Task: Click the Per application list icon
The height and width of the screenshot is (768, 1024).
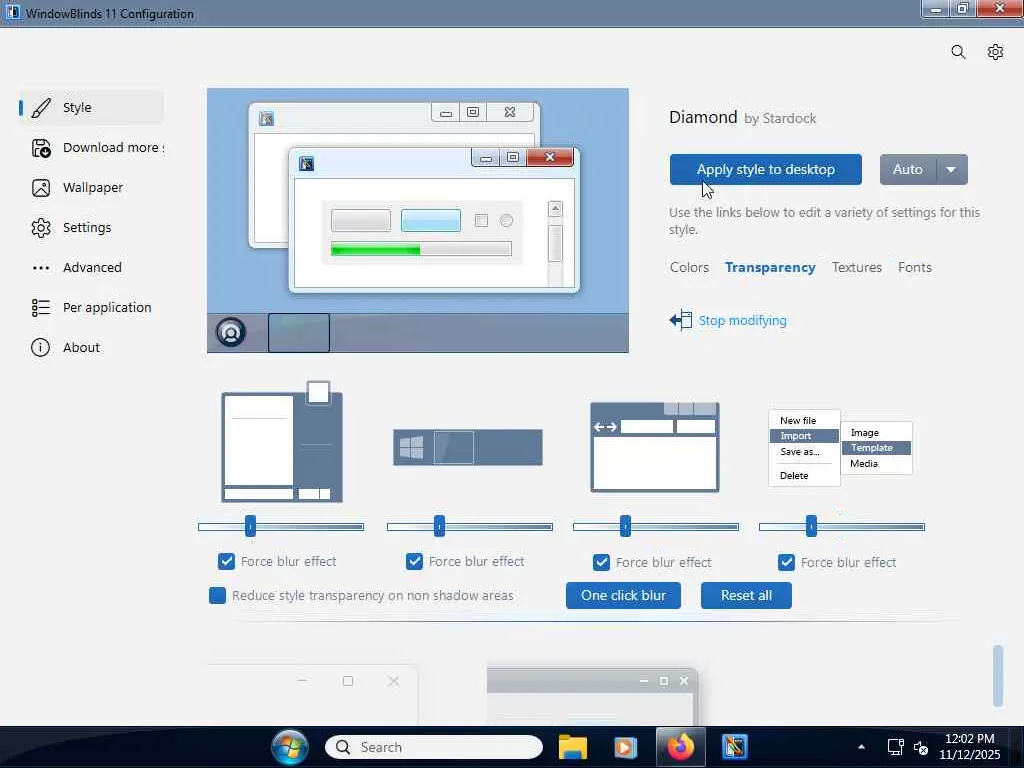Action: pyautogui.click(x=41, y=308)
